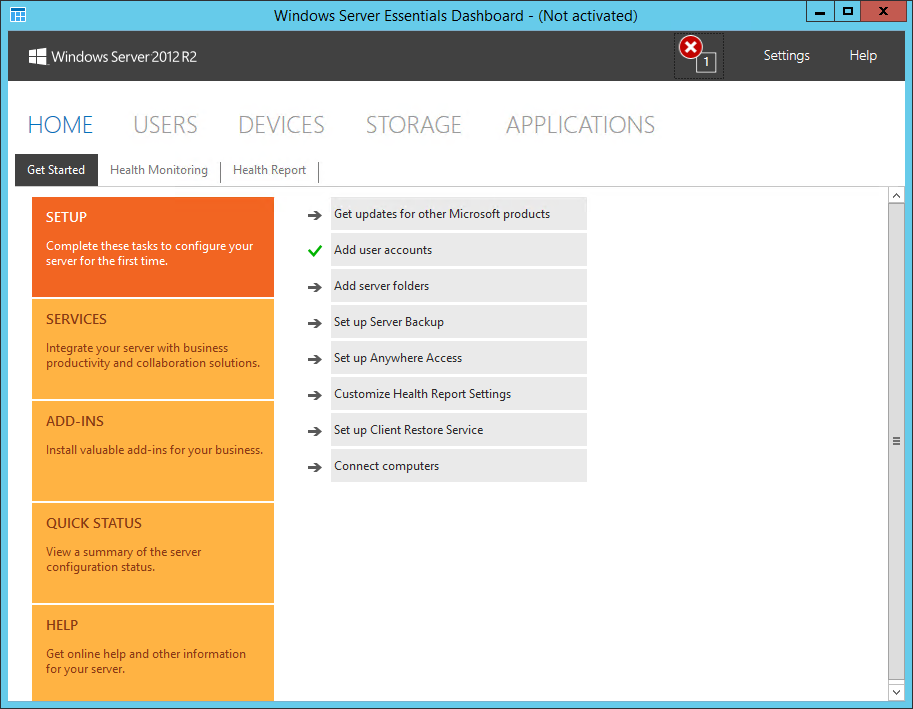Click arrow icon beside Customize Health Report Settings
Image resolution: width=913 pixels, height=709 pixels.
(314, 395)
